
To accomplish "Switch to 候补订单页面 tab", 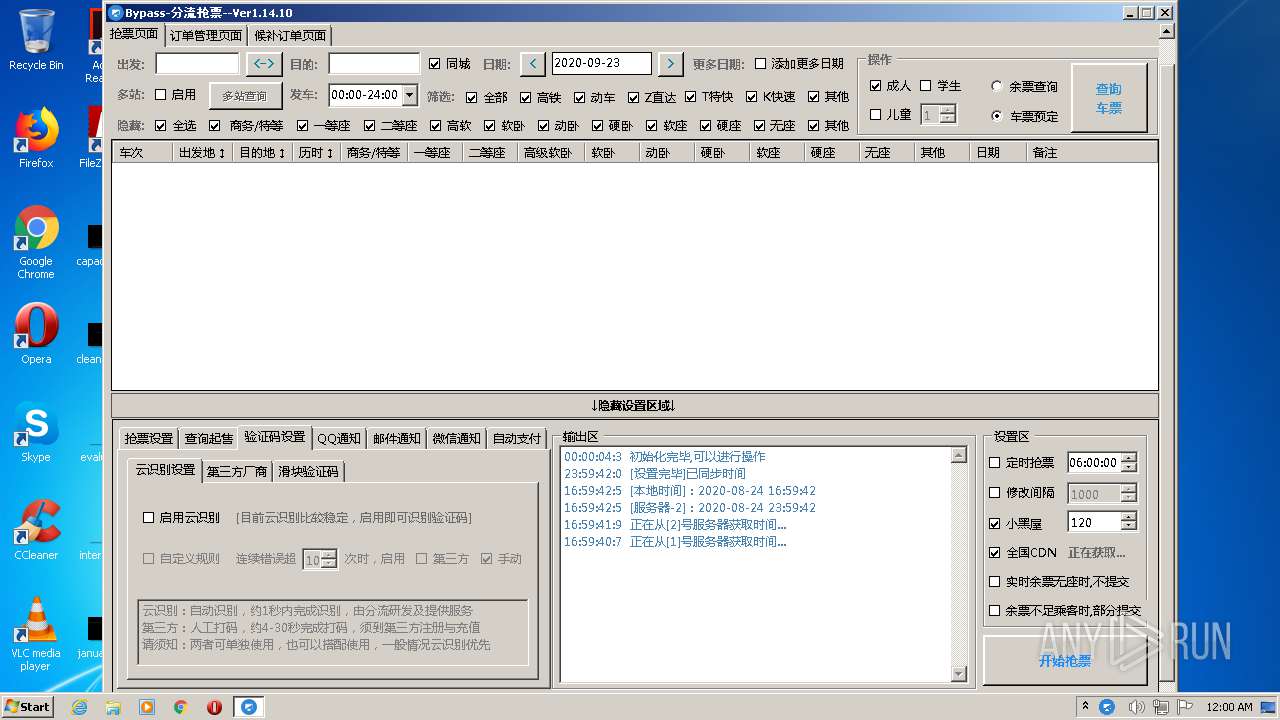I will 290,35.
